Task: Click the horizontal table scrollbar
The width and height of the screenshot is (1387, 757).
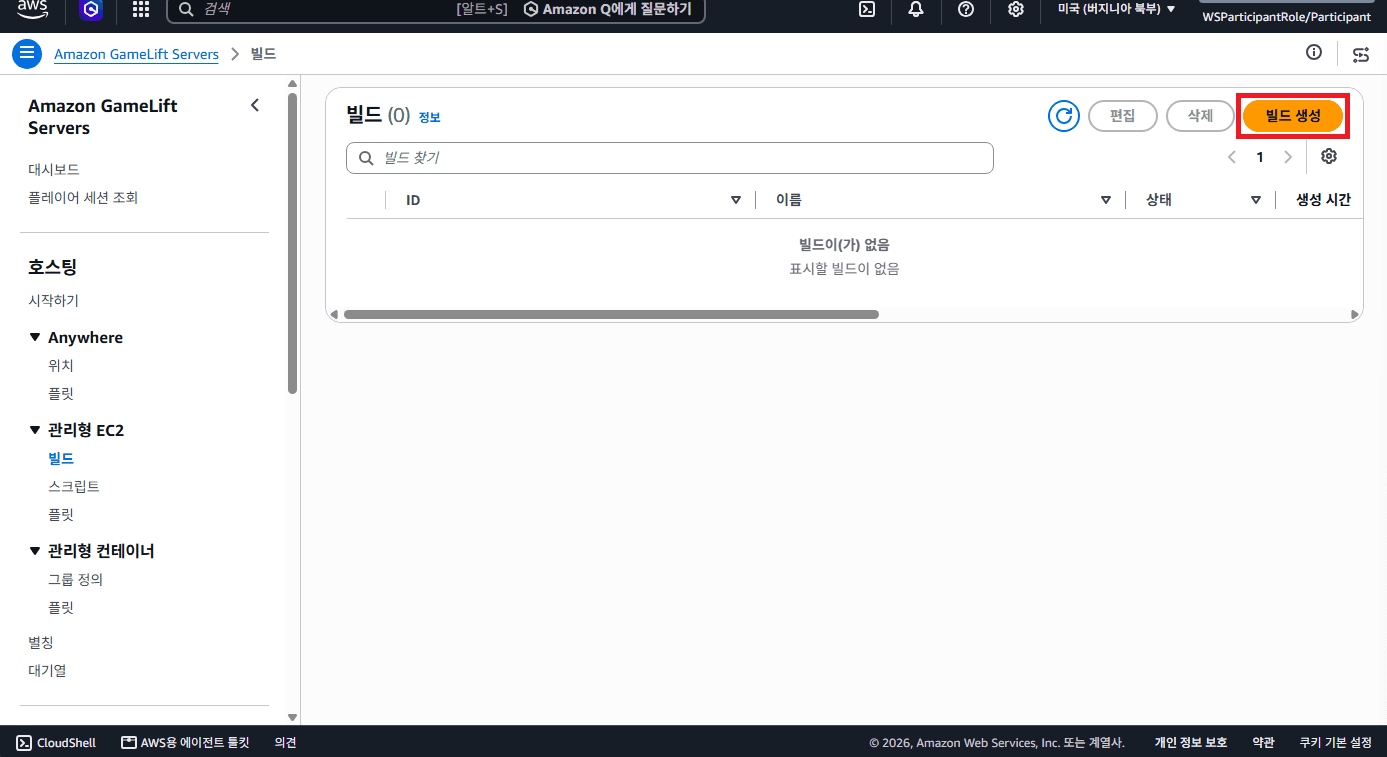Action: pos(611,314)
